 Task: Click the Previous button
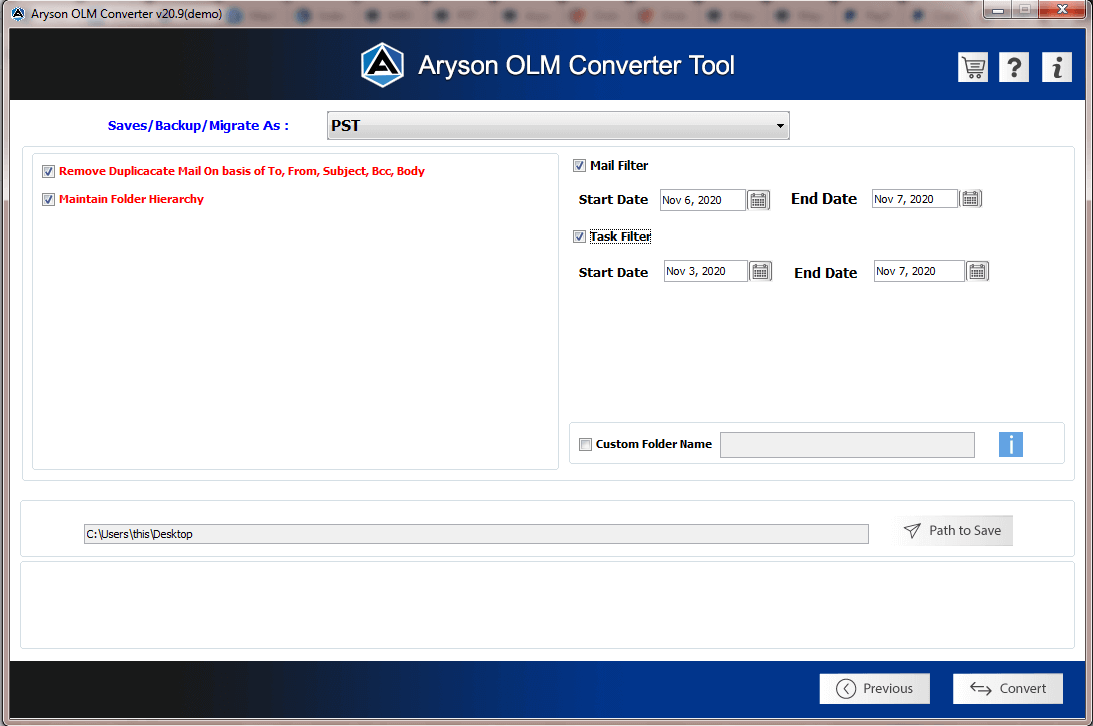point(875,688)
